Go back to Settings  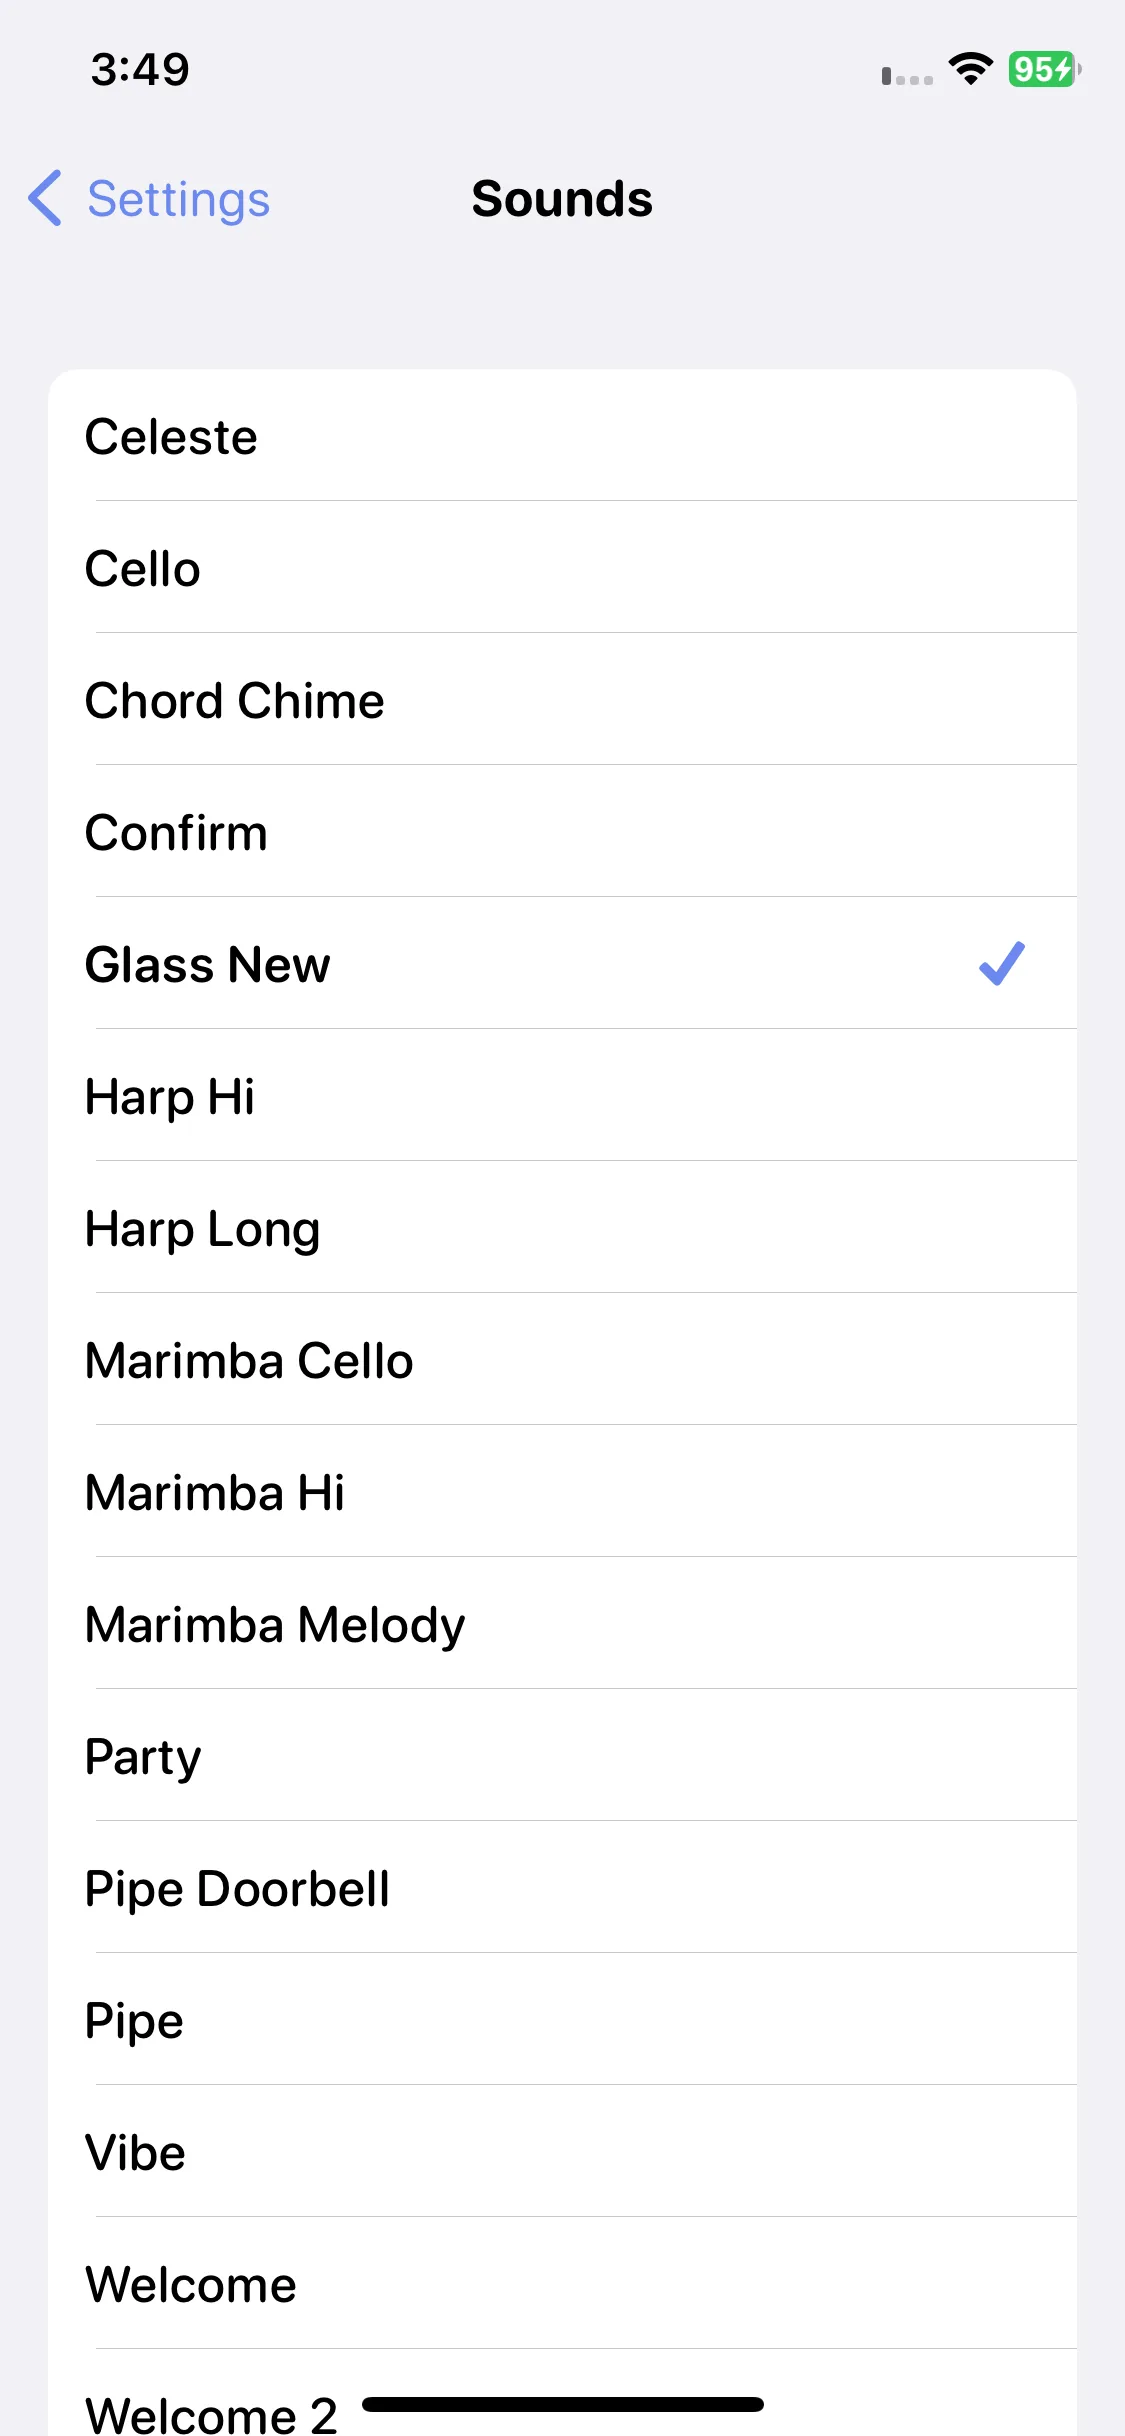tap(149, 198)
